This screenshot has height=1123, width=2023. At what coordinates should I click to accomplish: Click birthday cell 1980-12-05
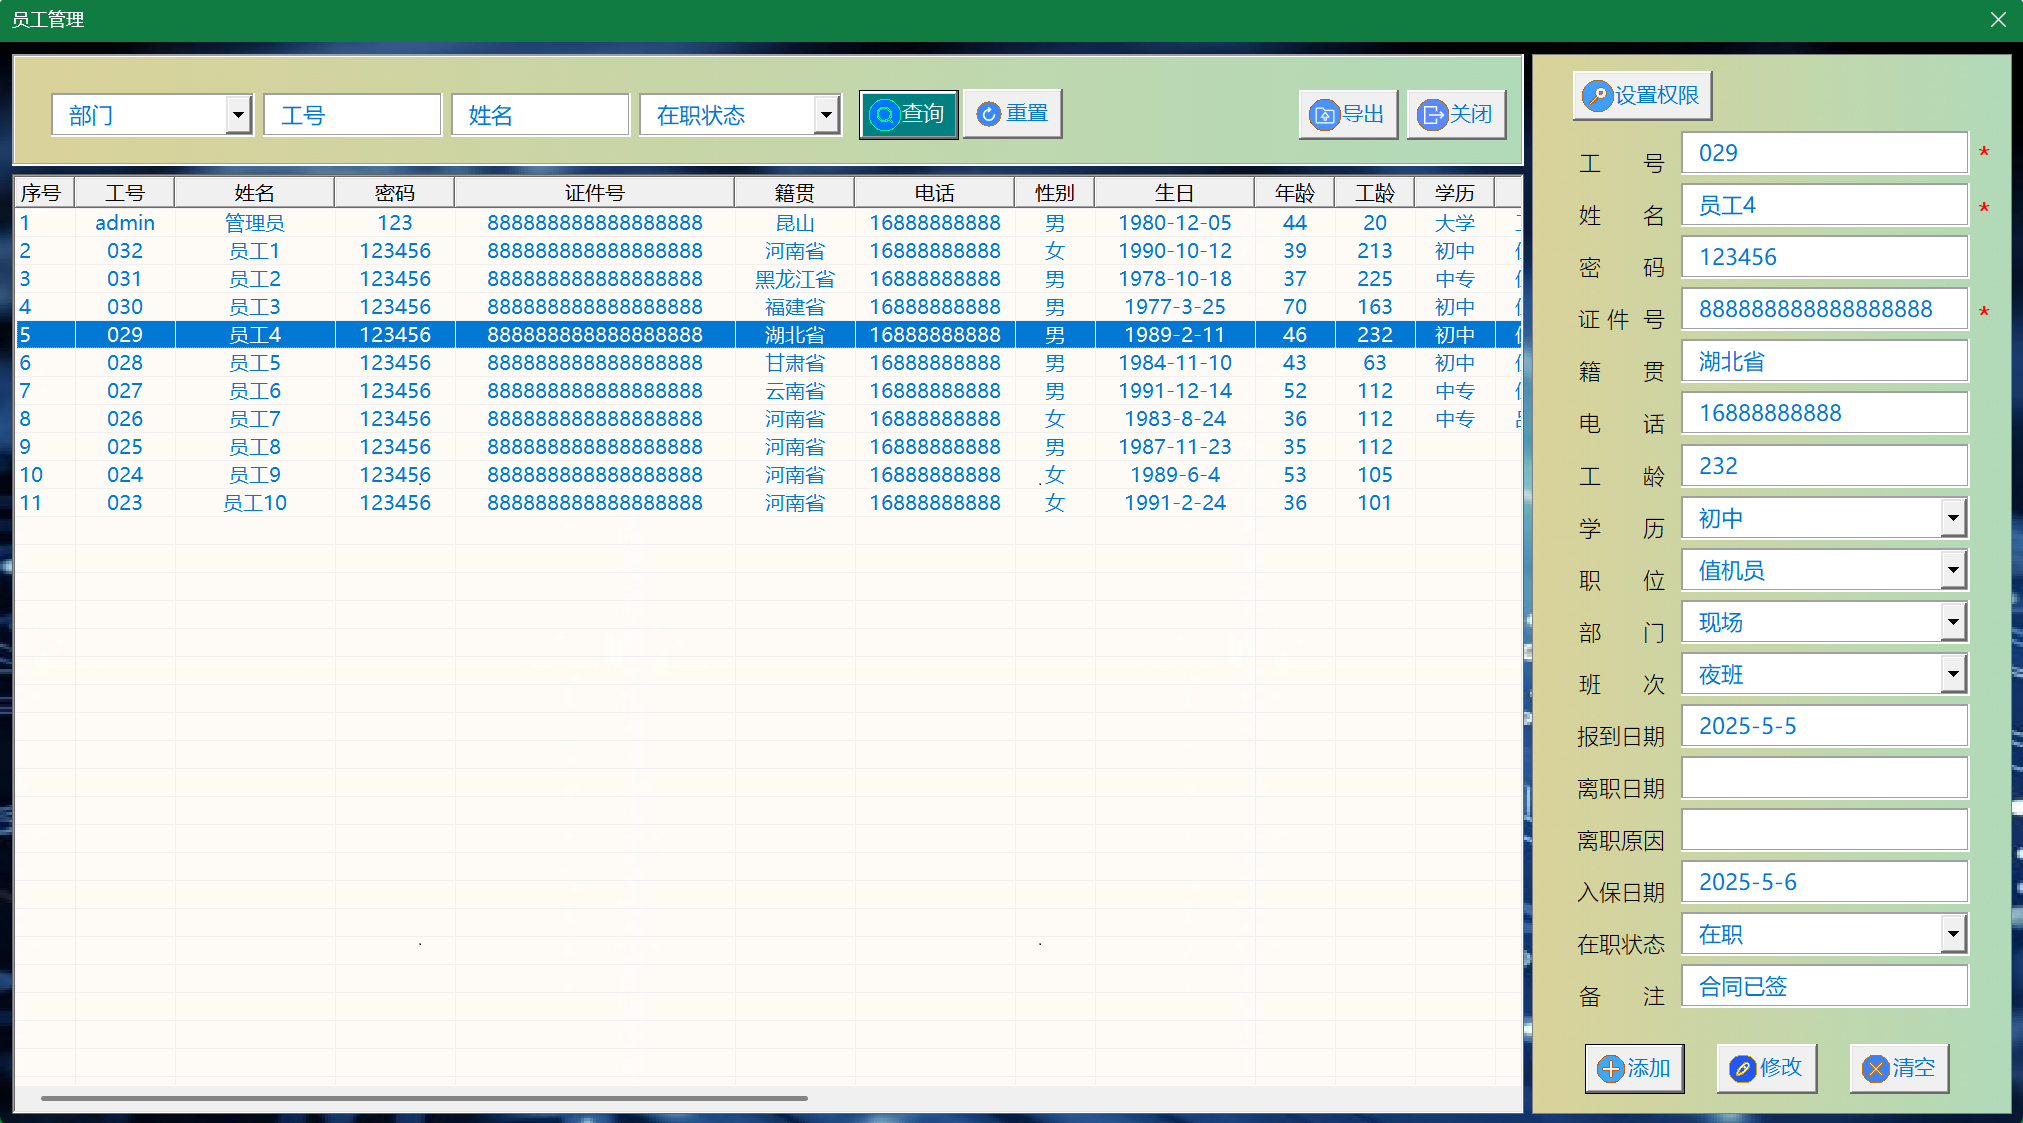coord(1175,223)
